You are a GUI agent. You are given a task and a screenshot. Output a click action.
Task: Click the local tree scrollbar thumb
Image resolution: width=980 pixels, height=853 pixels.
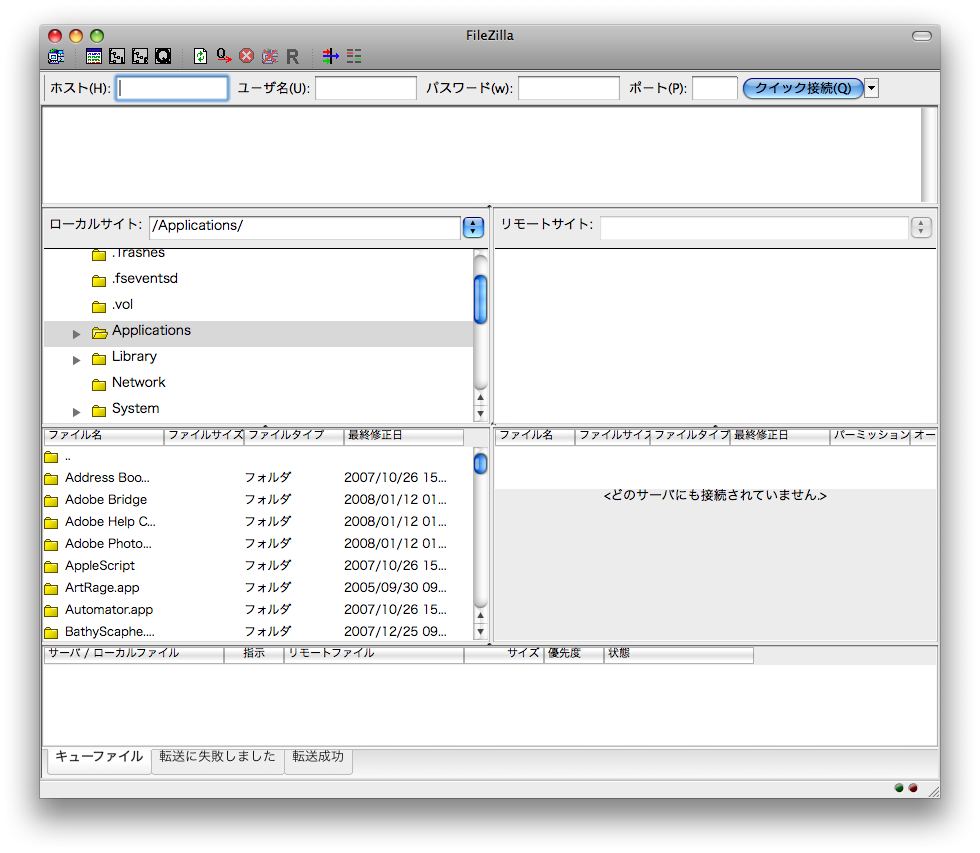coord(480,299)
